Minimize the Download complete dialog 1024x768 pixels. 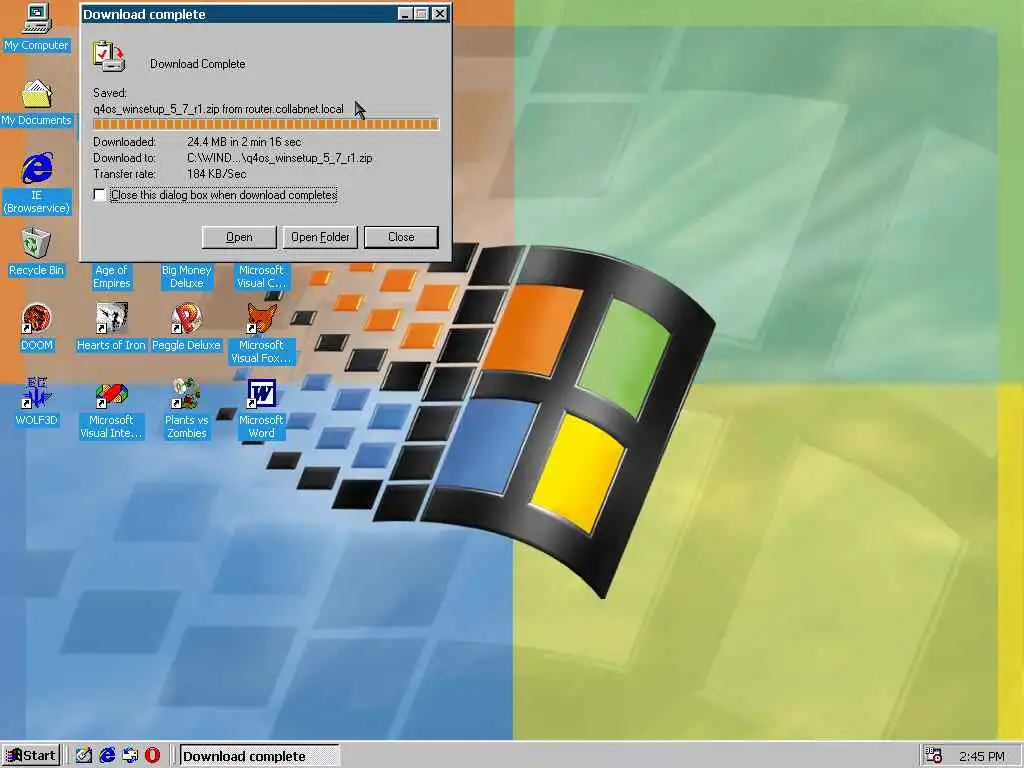[x=405, y=14]
